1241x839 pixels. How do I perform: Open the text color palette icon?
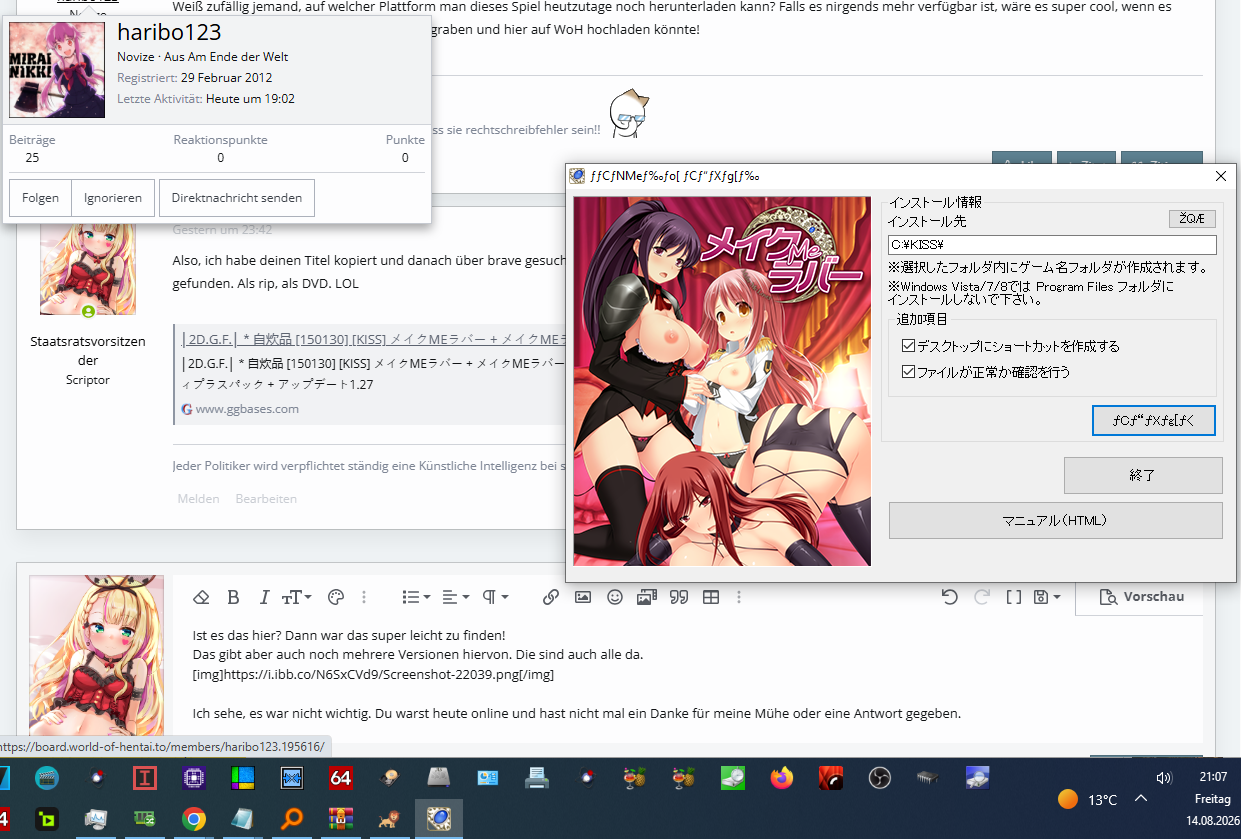tap(336, 597)
